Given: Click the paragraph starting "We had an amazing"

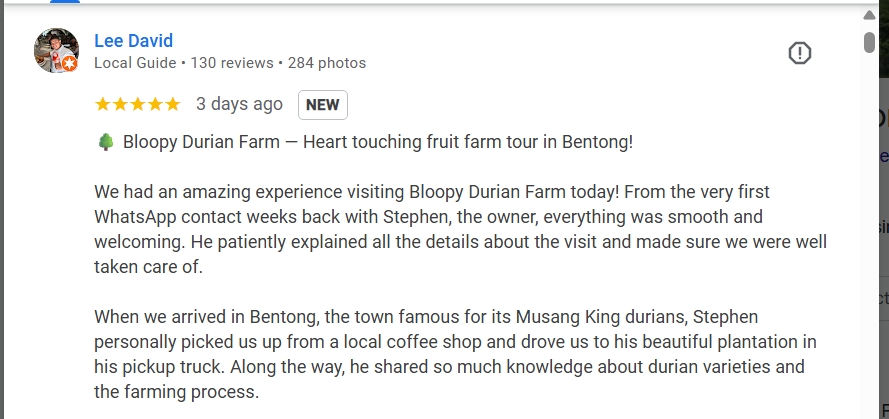Looking at the screenshot, I should tap(460, 229).
